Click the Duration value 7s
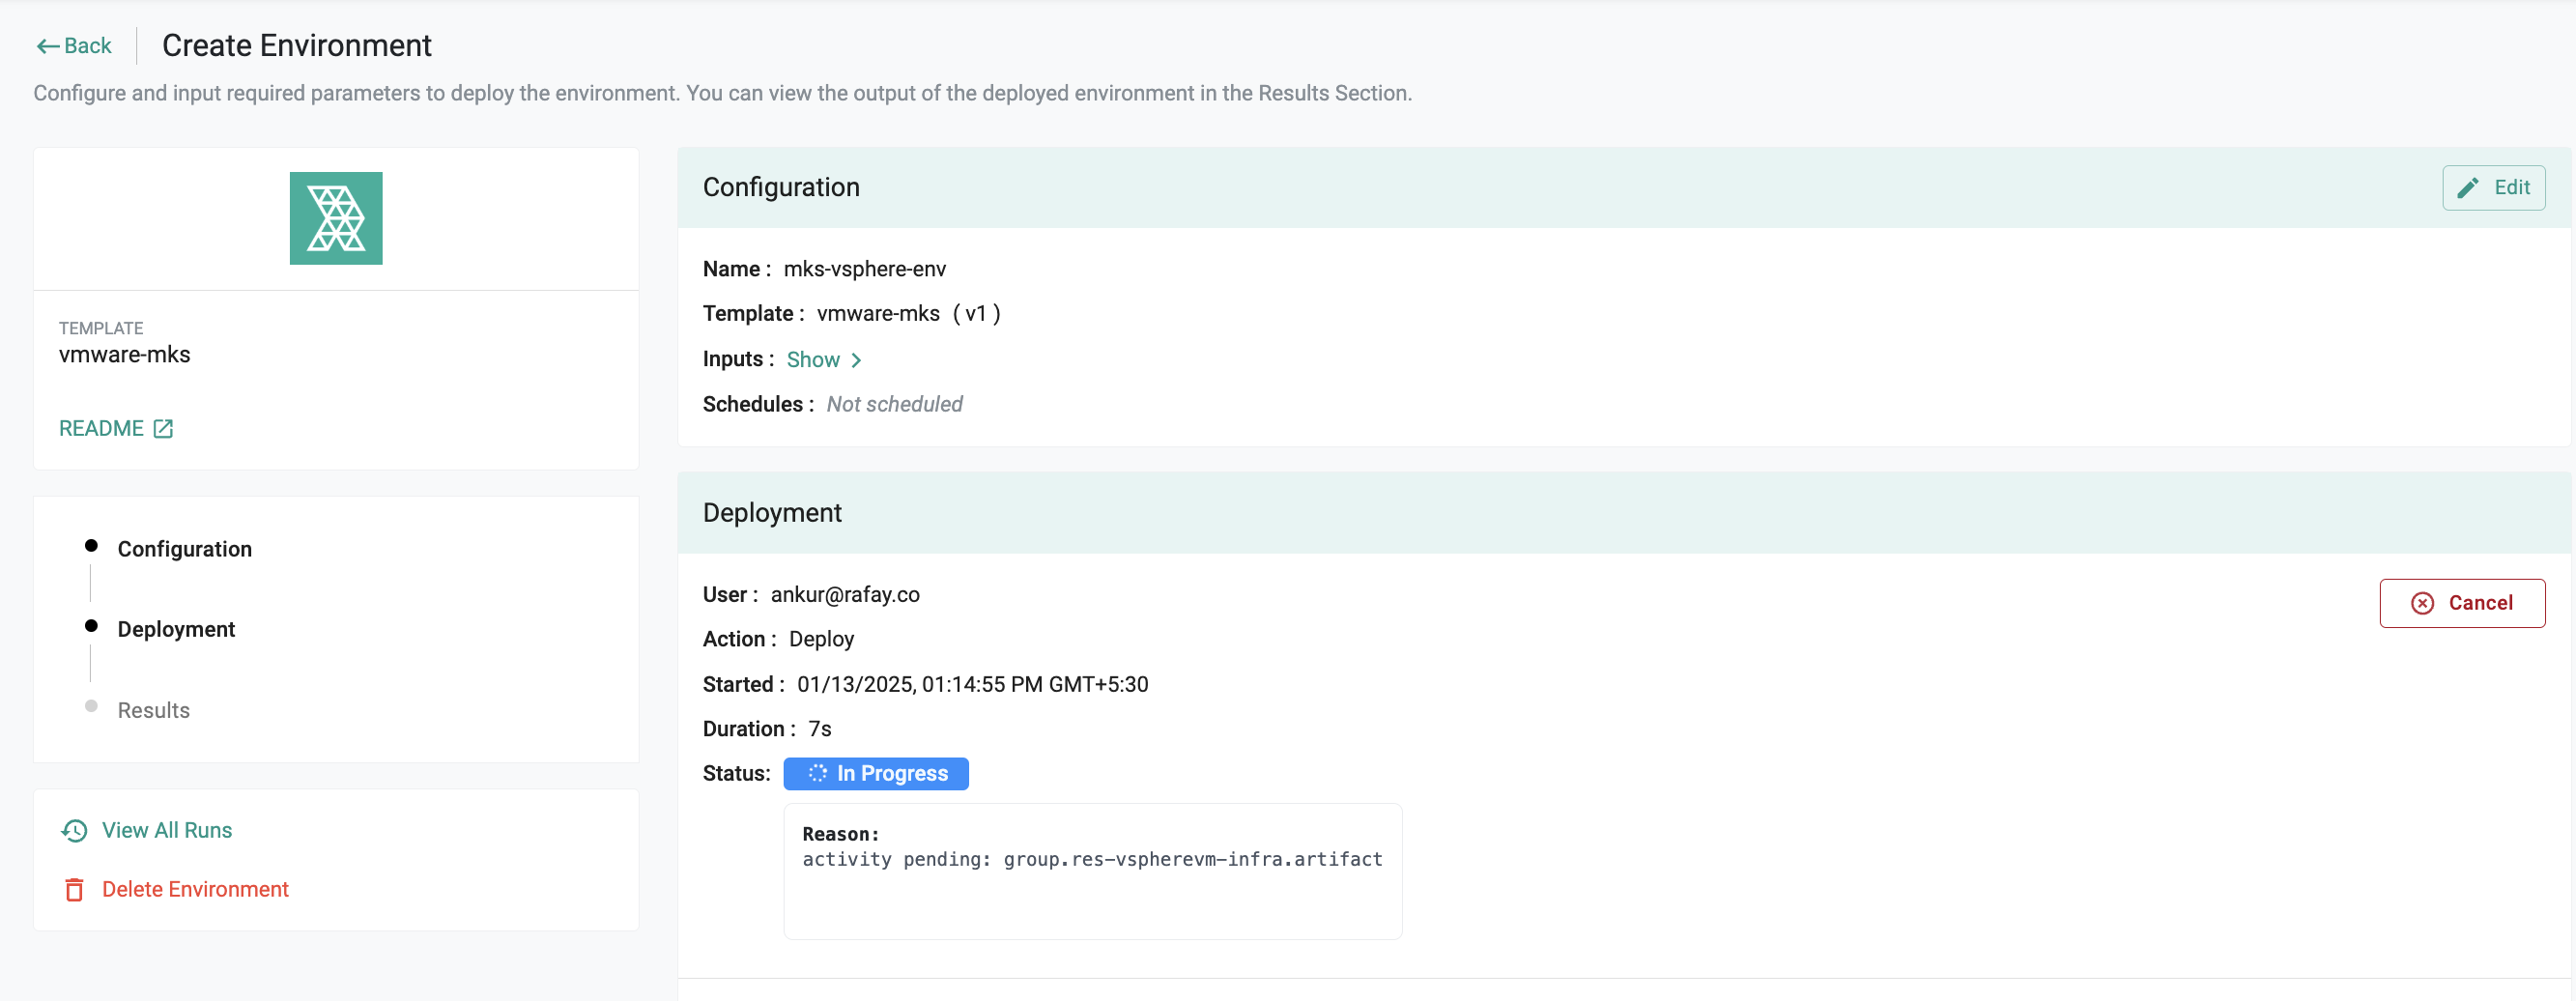 819,729
